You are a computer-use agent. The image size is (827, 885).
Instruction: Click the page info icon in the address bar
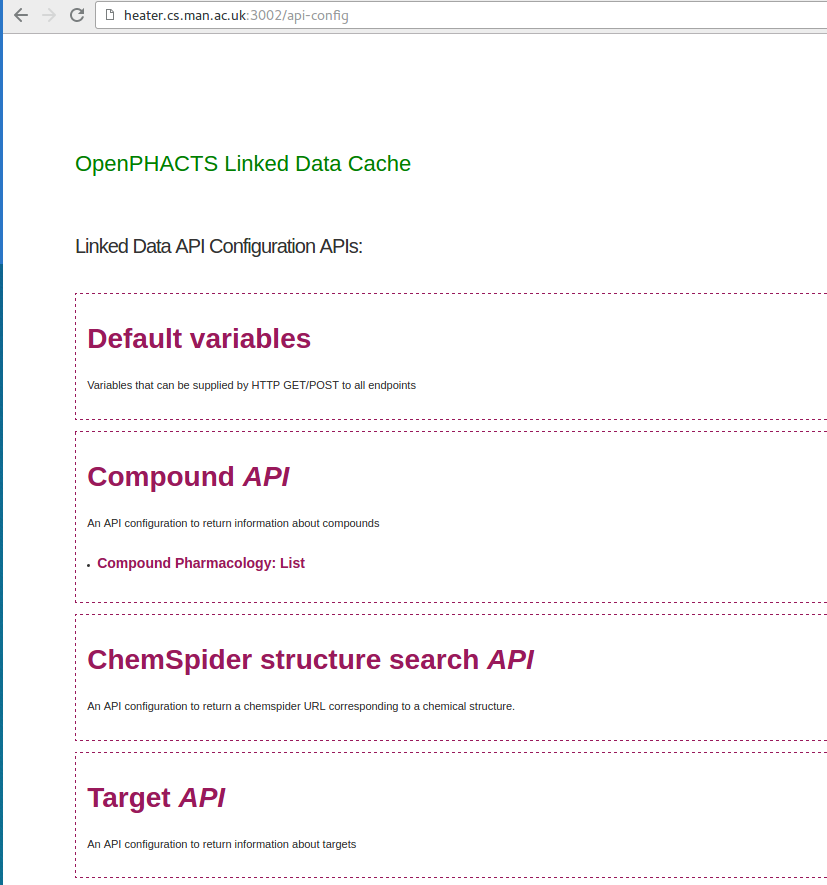tap(111, 15)
